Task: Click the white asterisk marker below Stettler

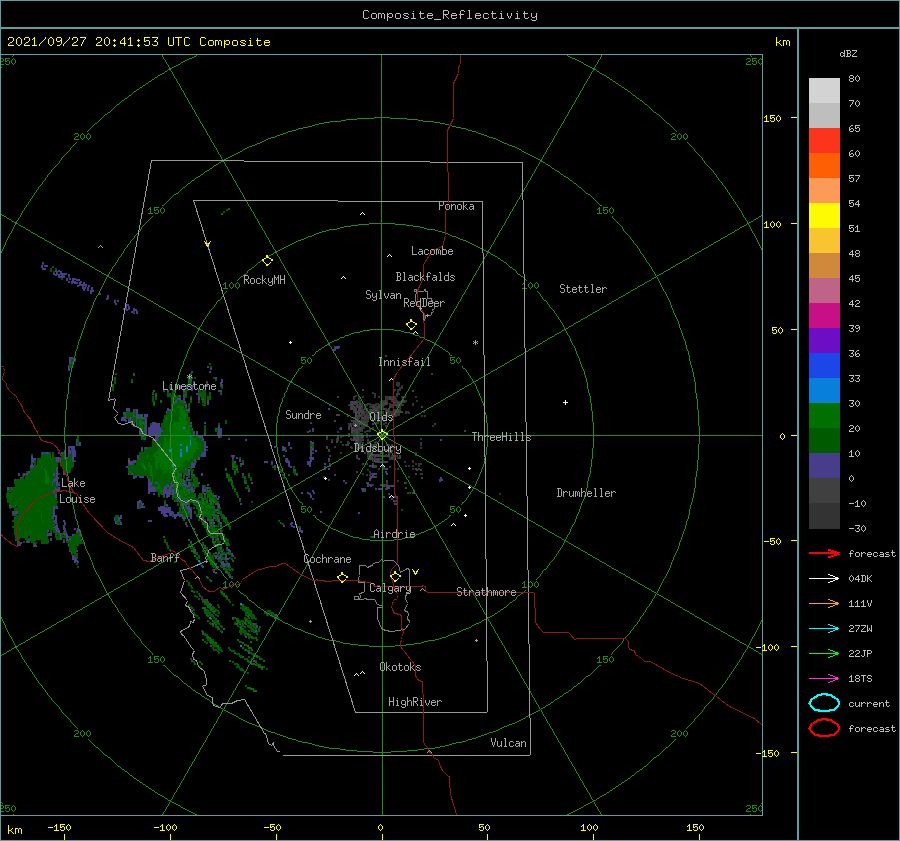Action: coord(475,343)
